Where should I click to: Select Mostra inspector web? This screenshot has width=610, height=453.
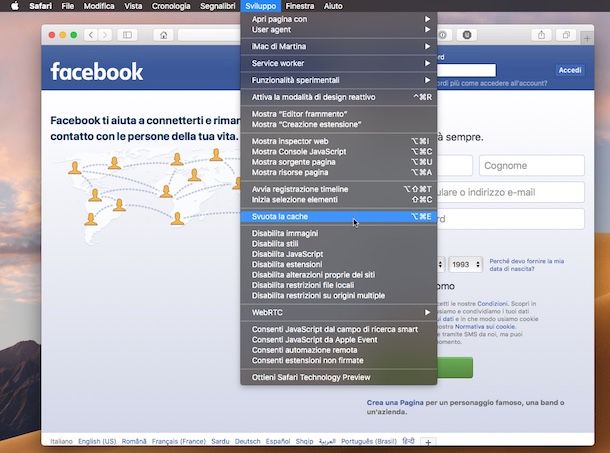click(x=339, y=141)
